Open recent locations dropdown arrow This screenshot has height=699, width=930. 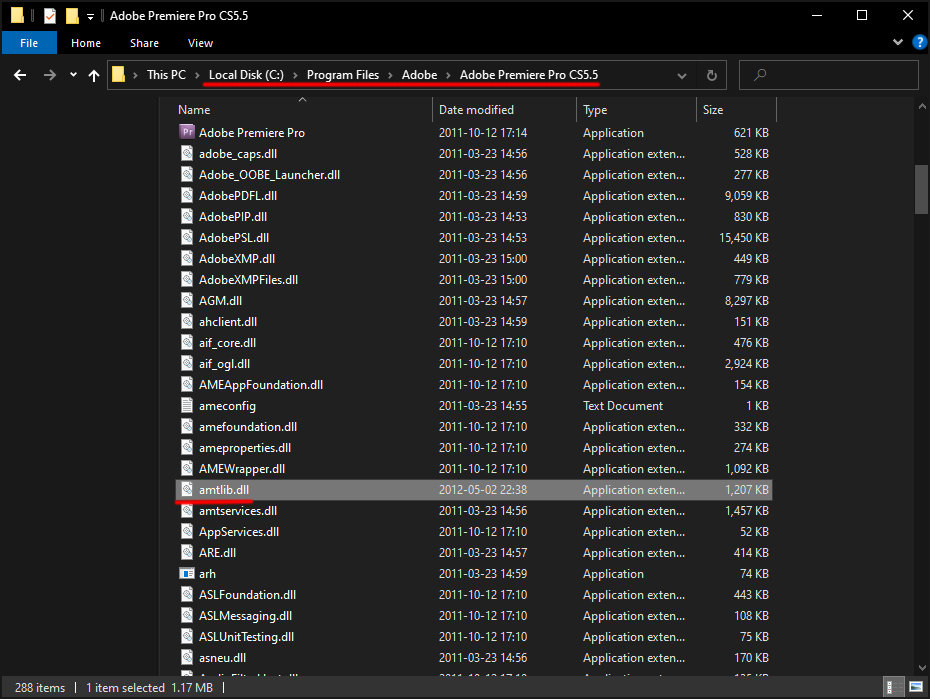[x=74, y=75]
